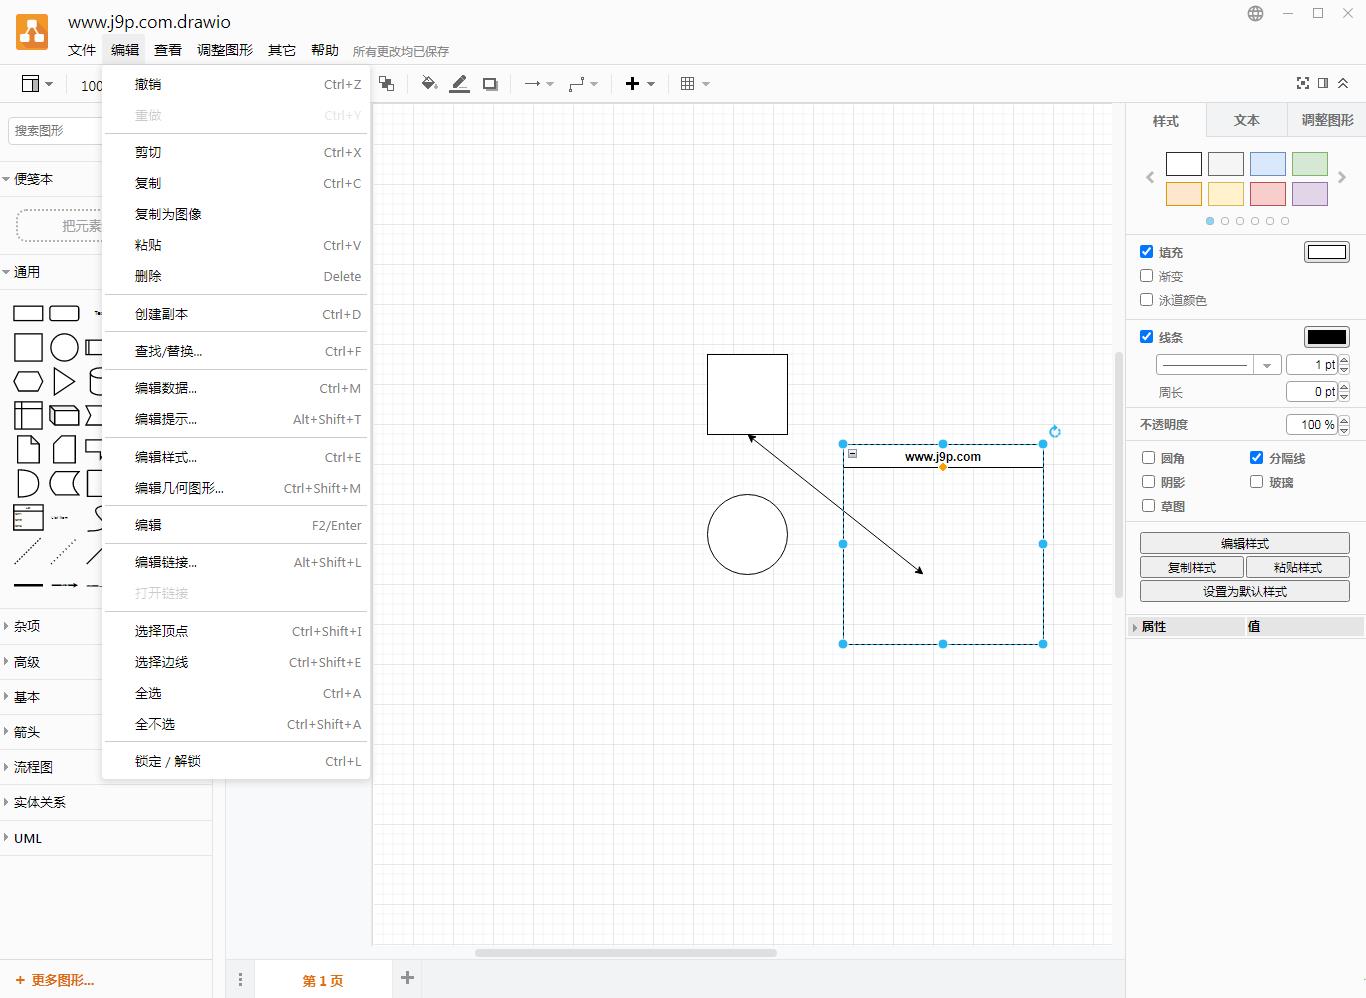Select the note shape in General palette

(28, 449)
